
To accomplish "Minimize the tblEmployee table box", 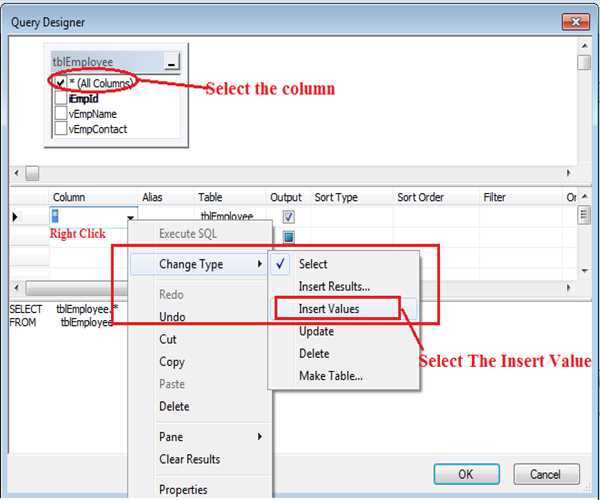I will (x=171, y=63).
